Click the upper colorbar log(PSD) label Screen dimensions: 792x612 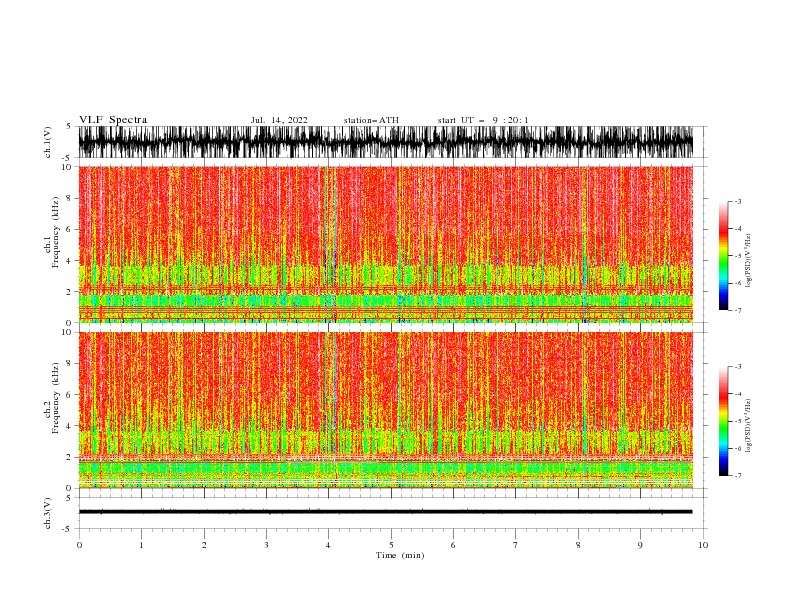(x=748, y=261)
